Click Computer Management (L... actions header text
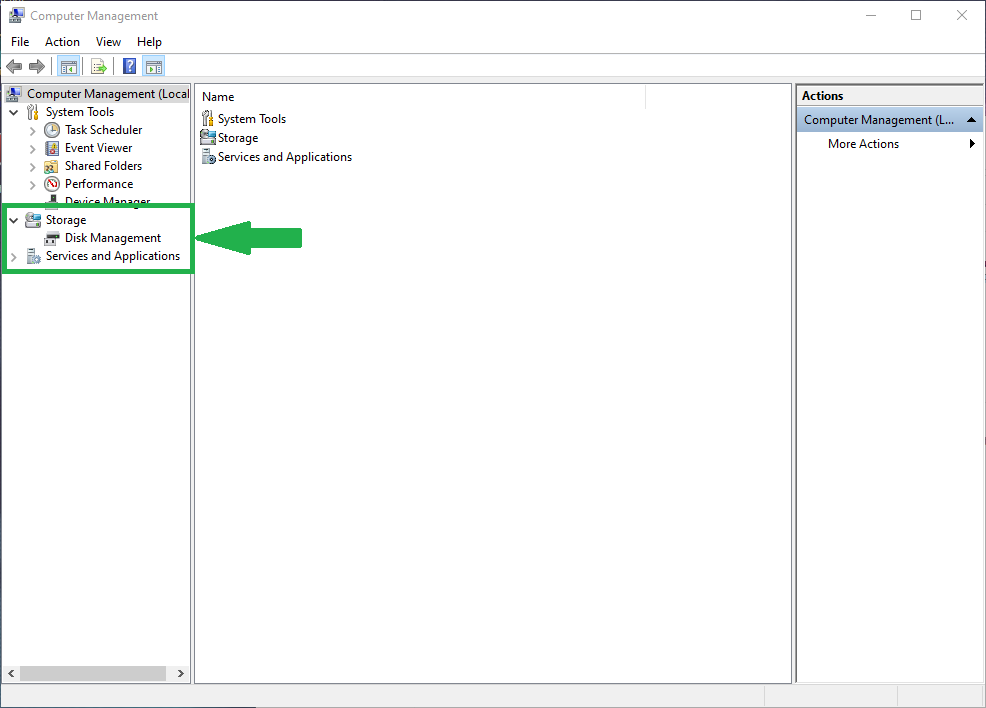Image resolution: width=986 pixels, height=708 pixels. (878, 119)
